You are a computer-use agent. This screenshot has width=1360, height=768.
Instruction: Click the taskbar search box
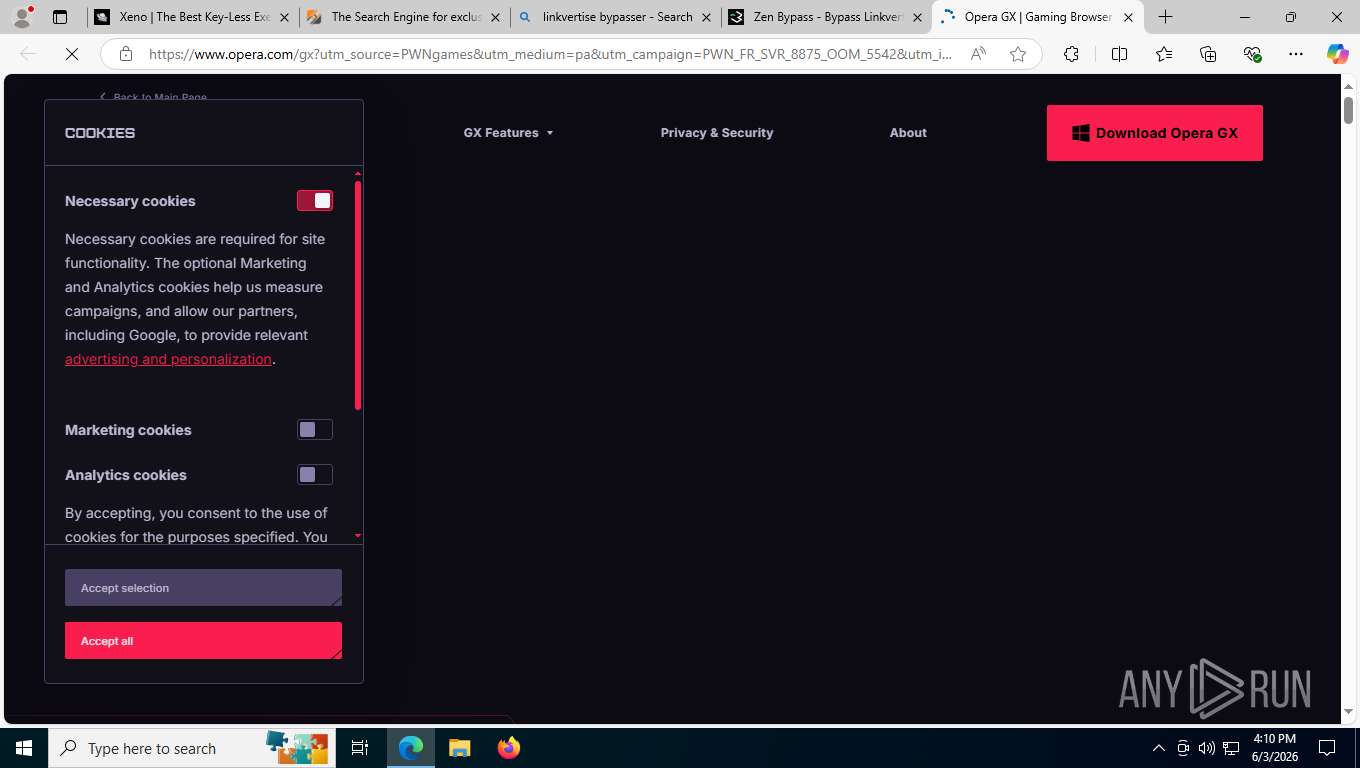[x=190, y=748]
